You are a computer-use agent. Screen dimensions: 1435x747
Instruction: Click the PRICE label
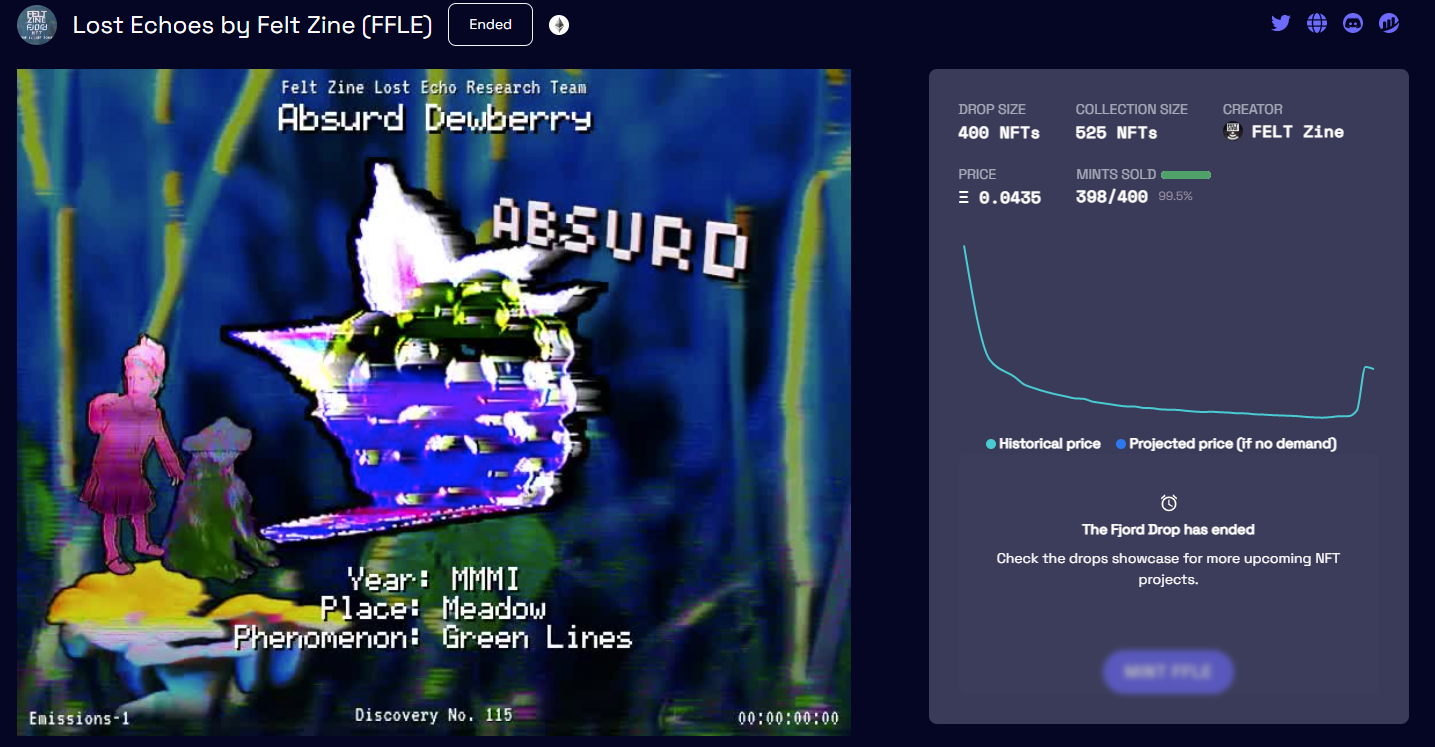pos(977,174)
